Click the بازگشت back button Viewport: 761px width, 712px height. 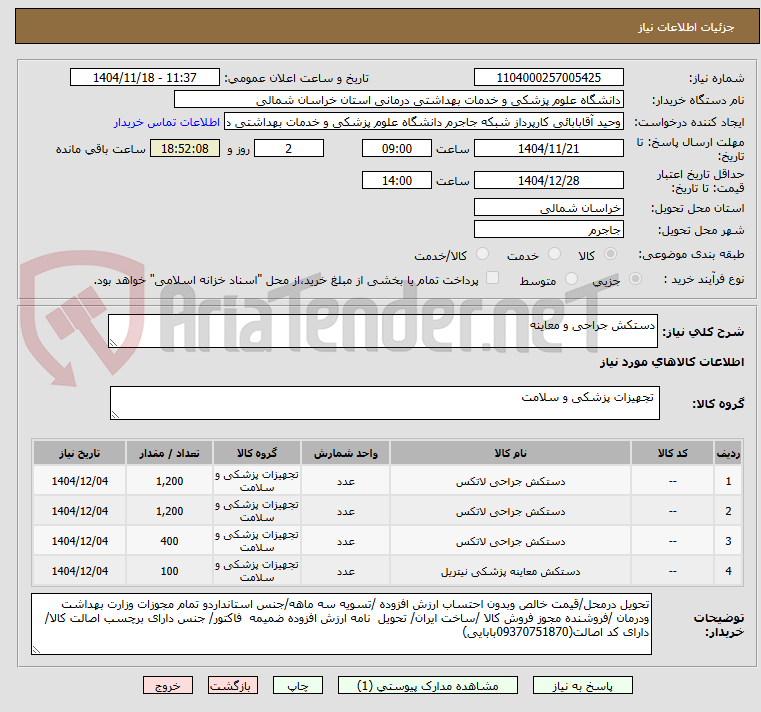[x=233, y=686]
